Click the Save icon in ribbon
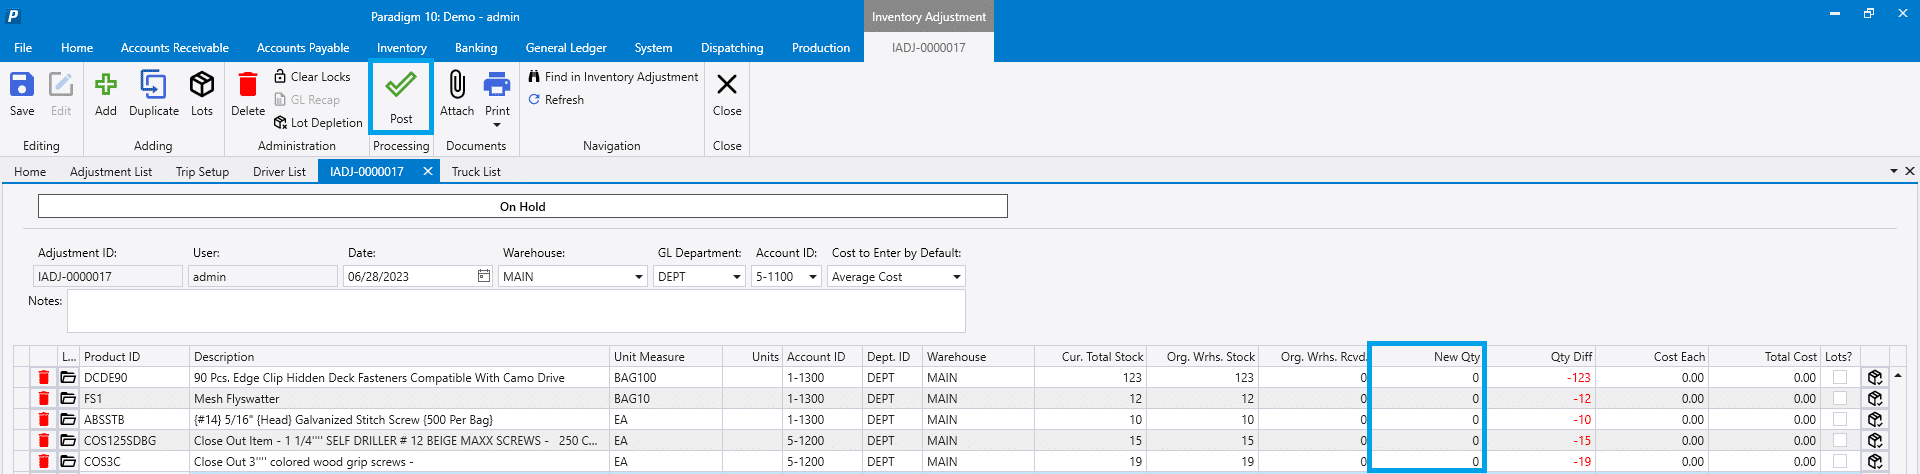The height and width of the screenshot is (474, 1920). [22, 86]
